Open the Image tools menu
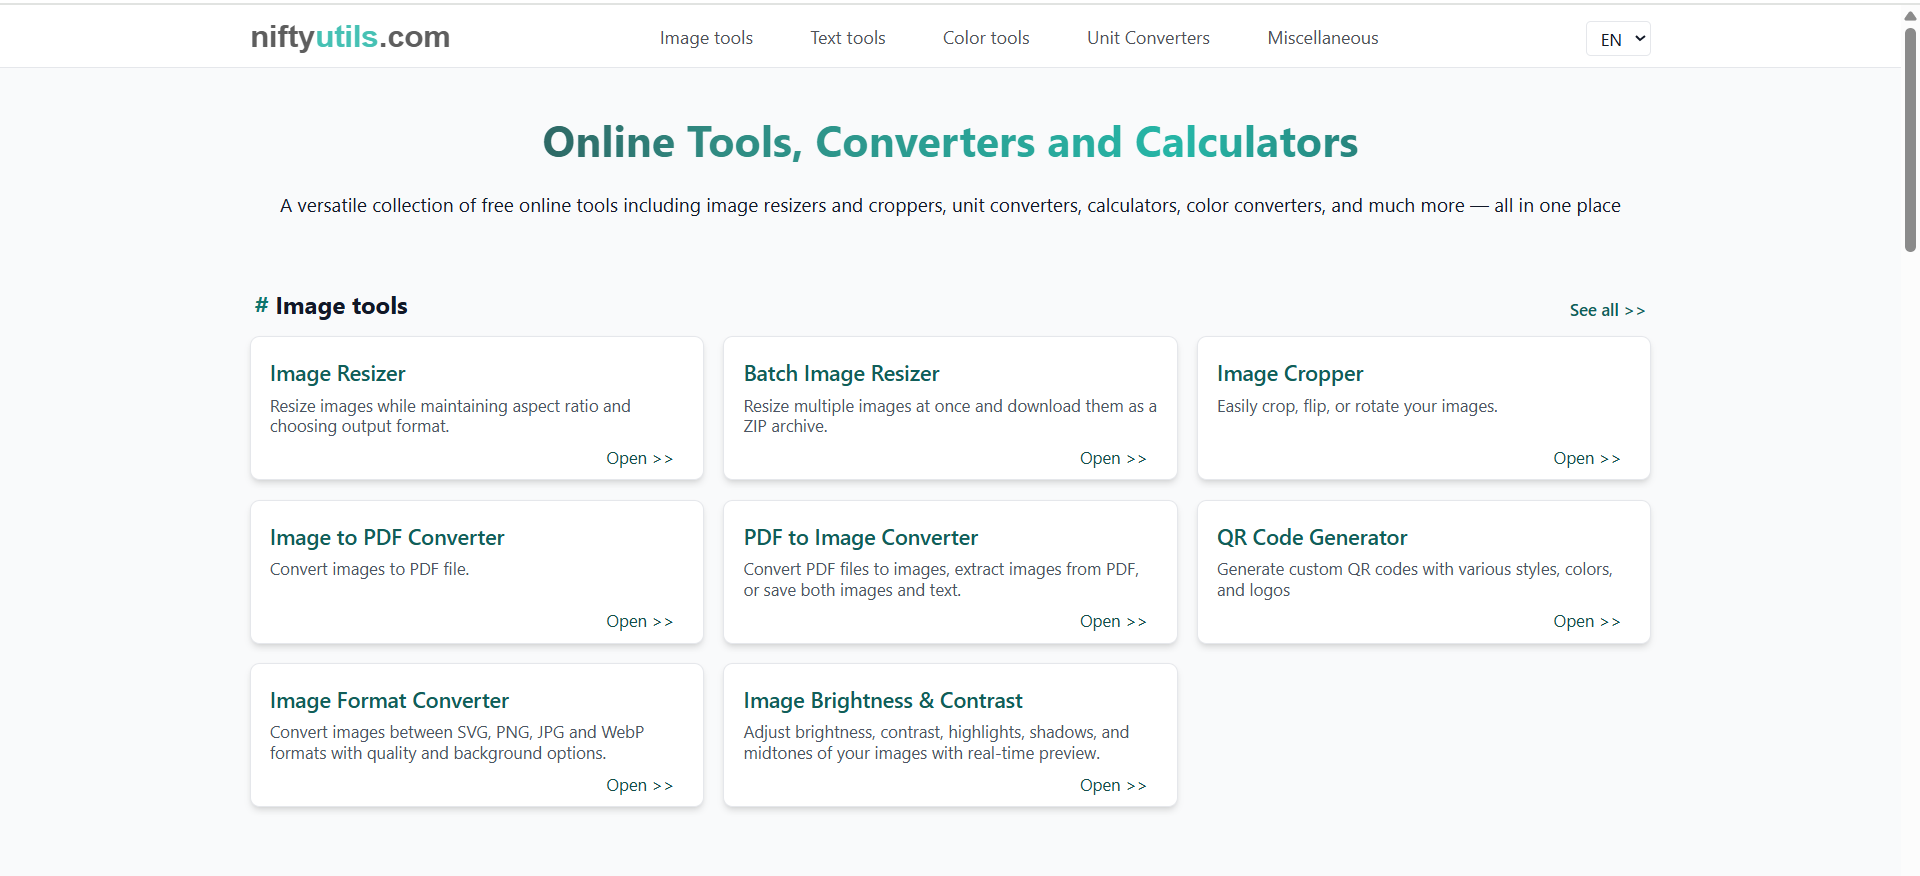 (x=705, y=38)
